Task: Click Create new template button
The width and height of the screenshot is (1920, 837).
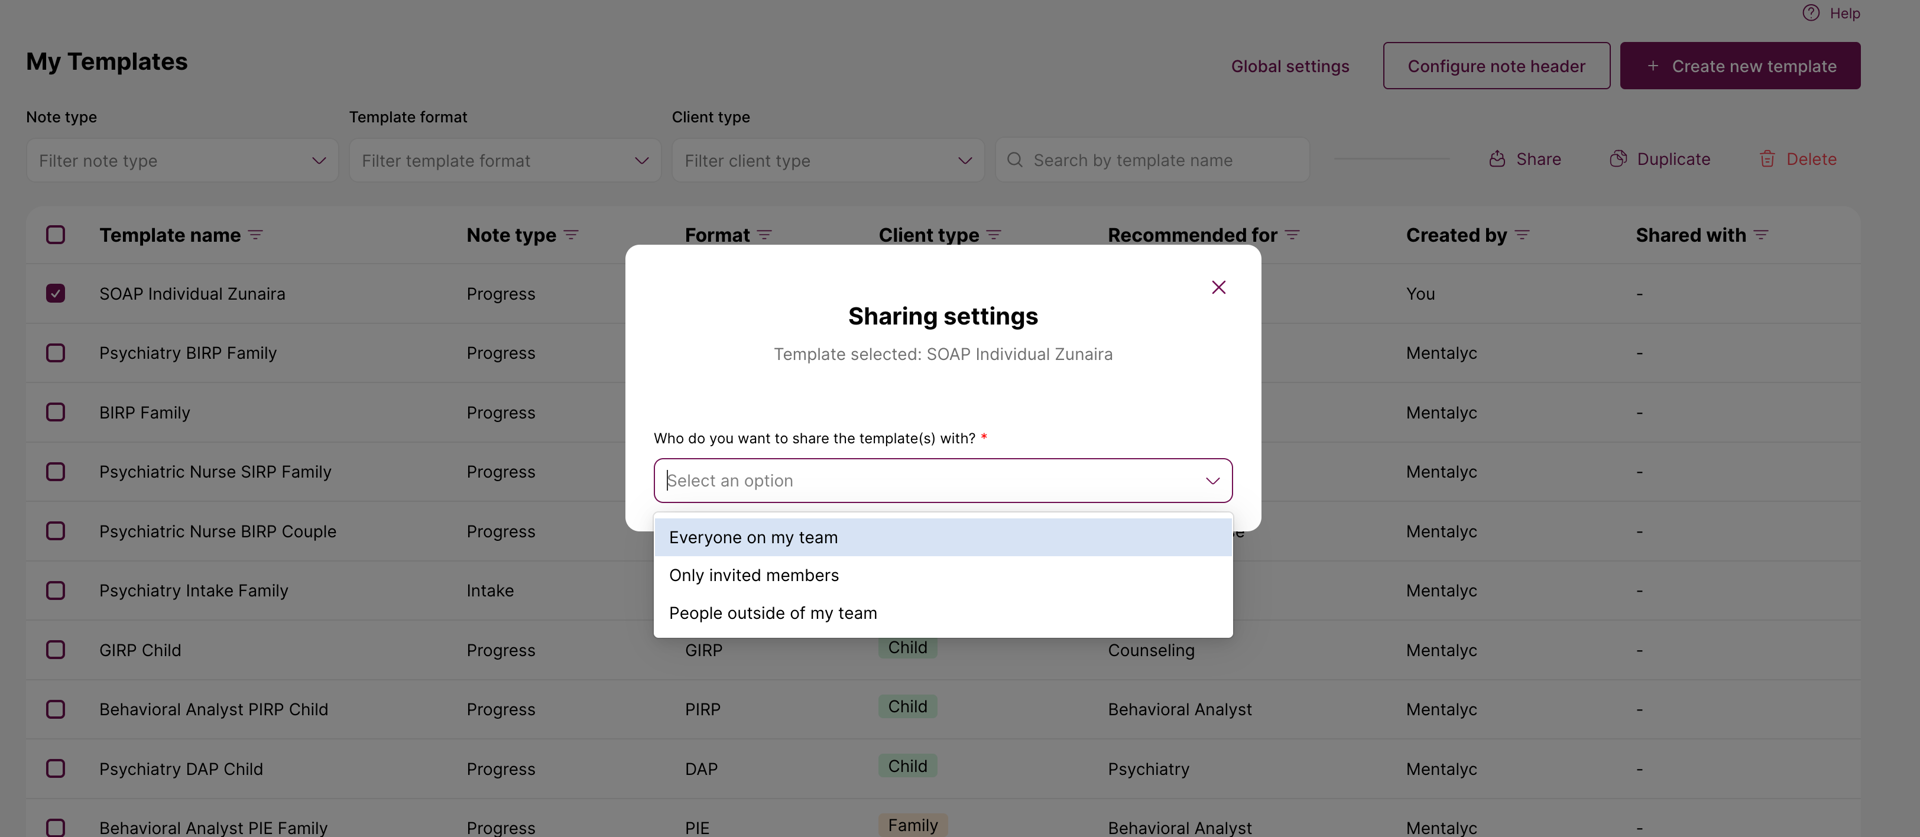Action: [x=1740, y=66]
